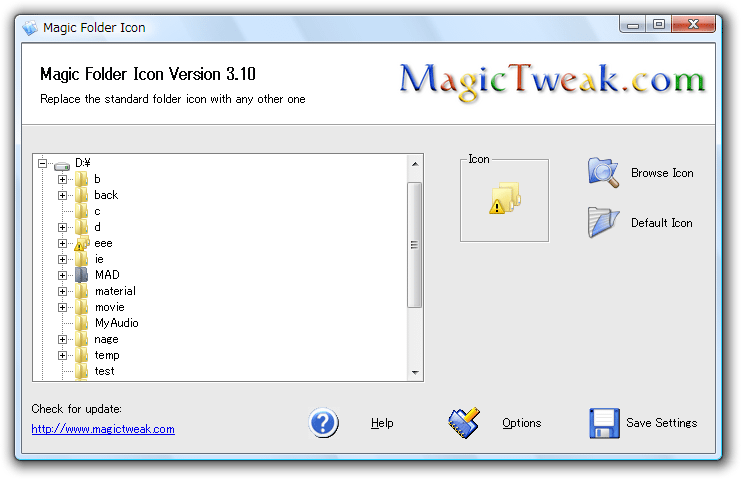Click the Save Settings text label
Viewport: 742px width, 479px height.
(662, 423)
